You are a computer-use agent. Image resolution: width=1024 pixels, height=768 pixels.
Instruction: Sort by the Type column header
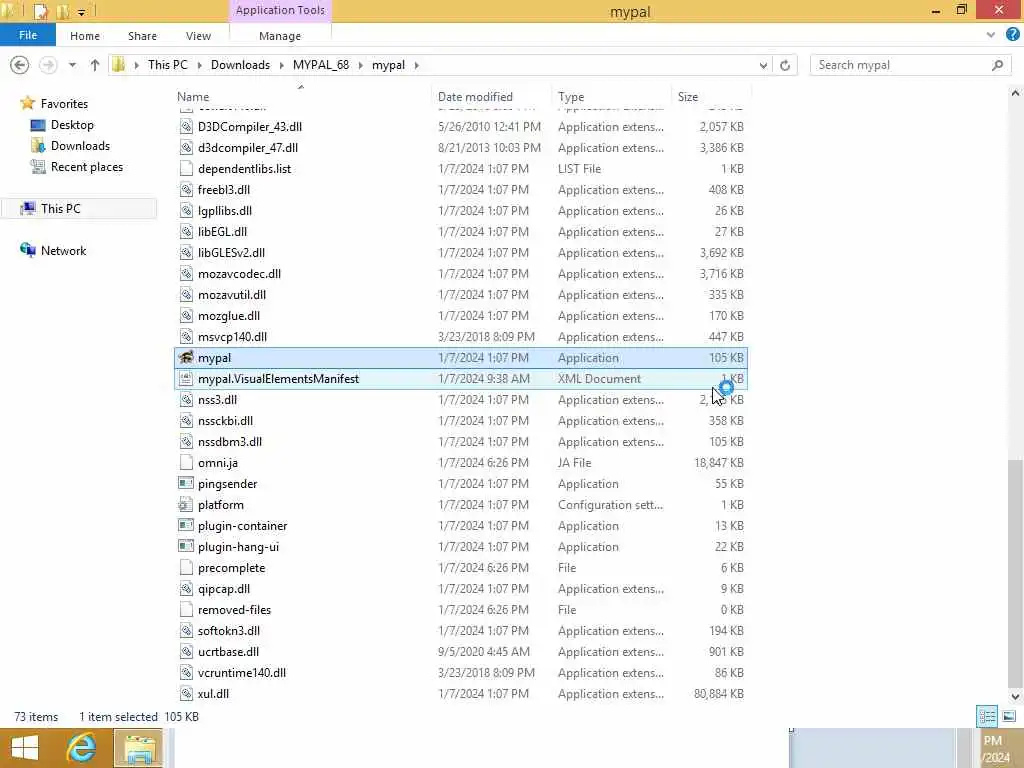[x=571, y=97]
